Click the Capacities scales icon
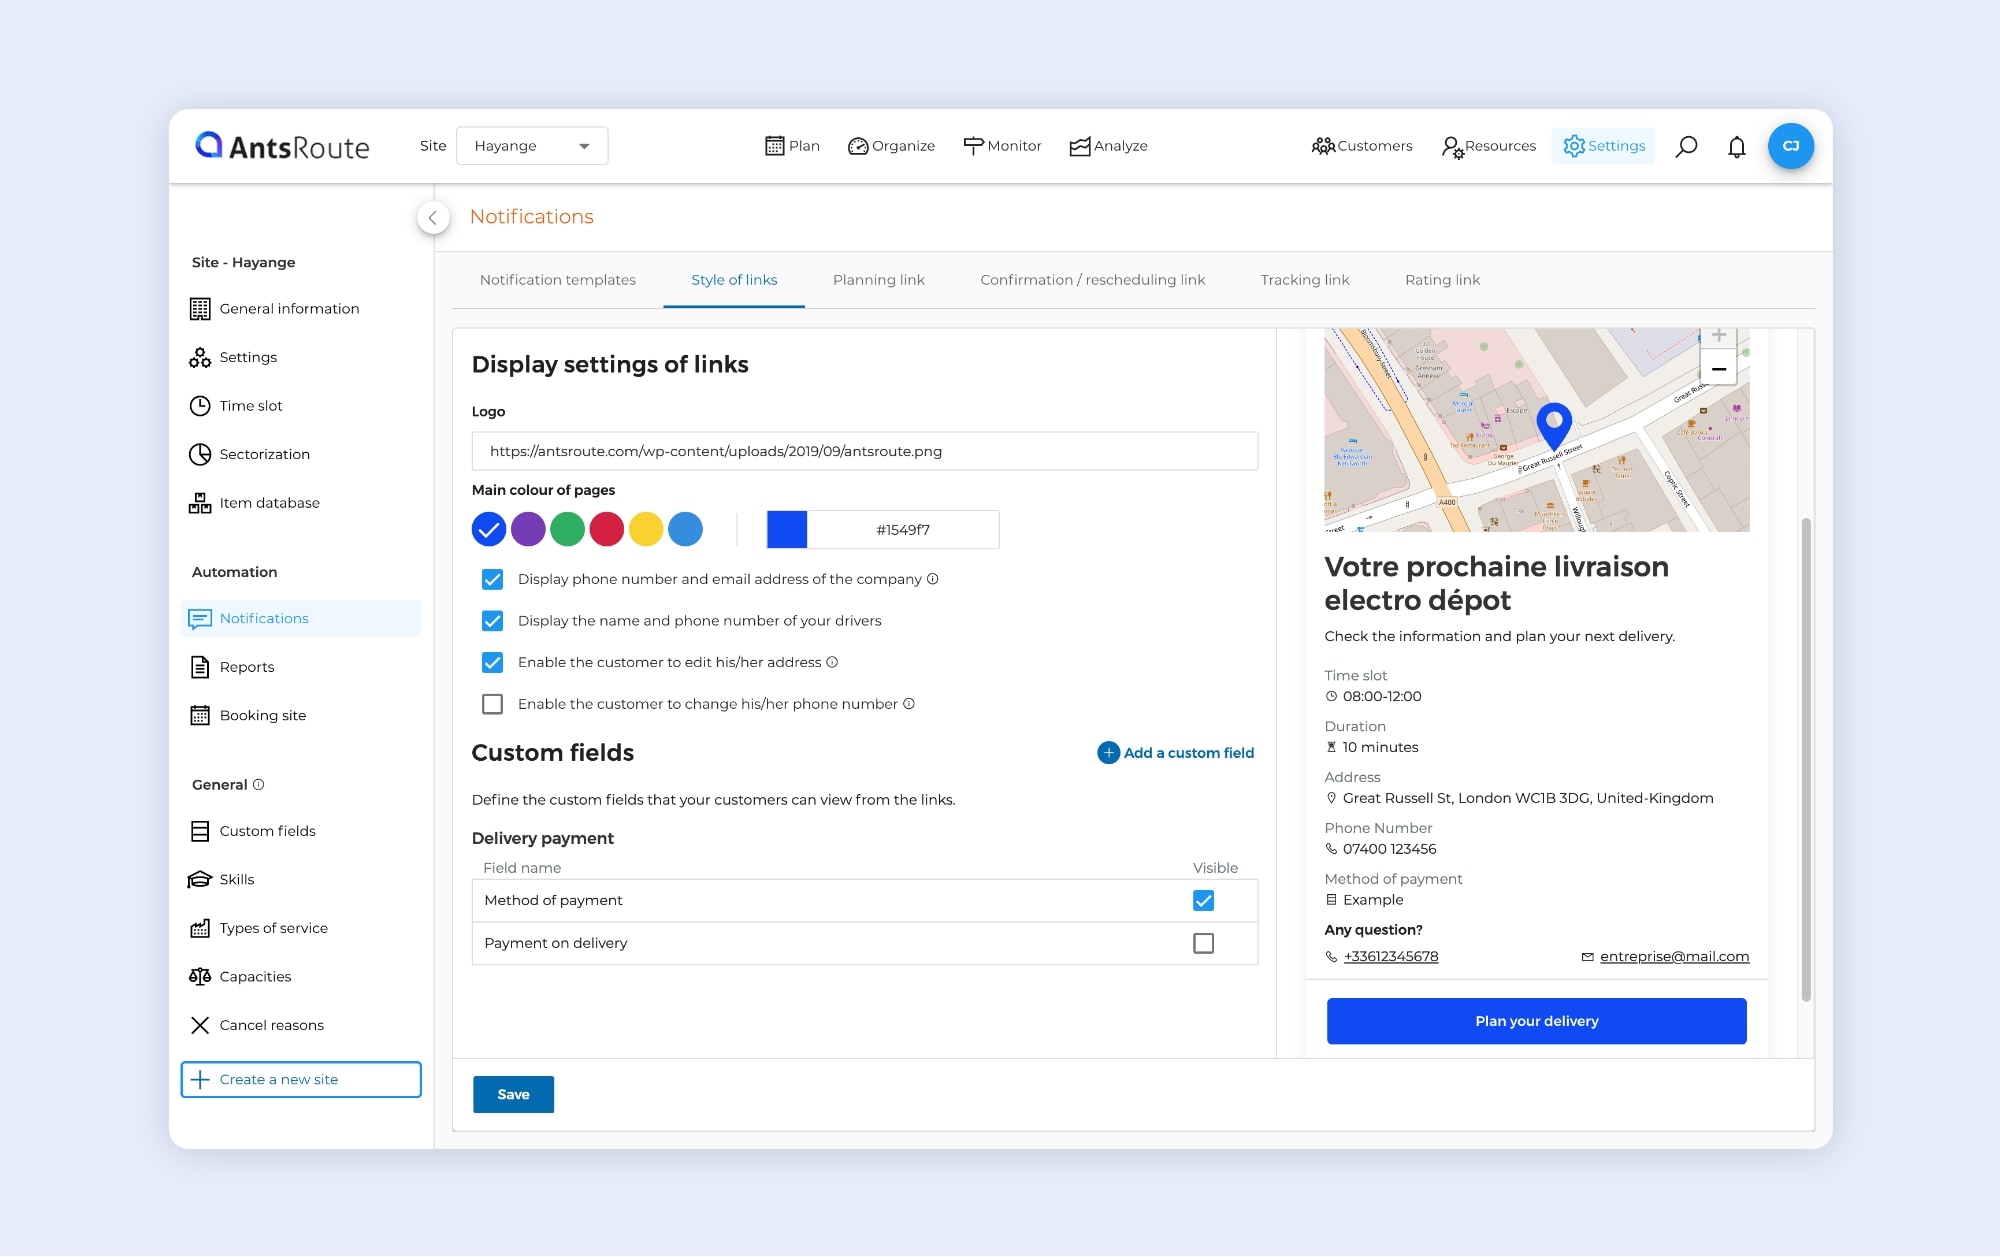Viewport: 2000px width, 1257px height. coord(200,976)
